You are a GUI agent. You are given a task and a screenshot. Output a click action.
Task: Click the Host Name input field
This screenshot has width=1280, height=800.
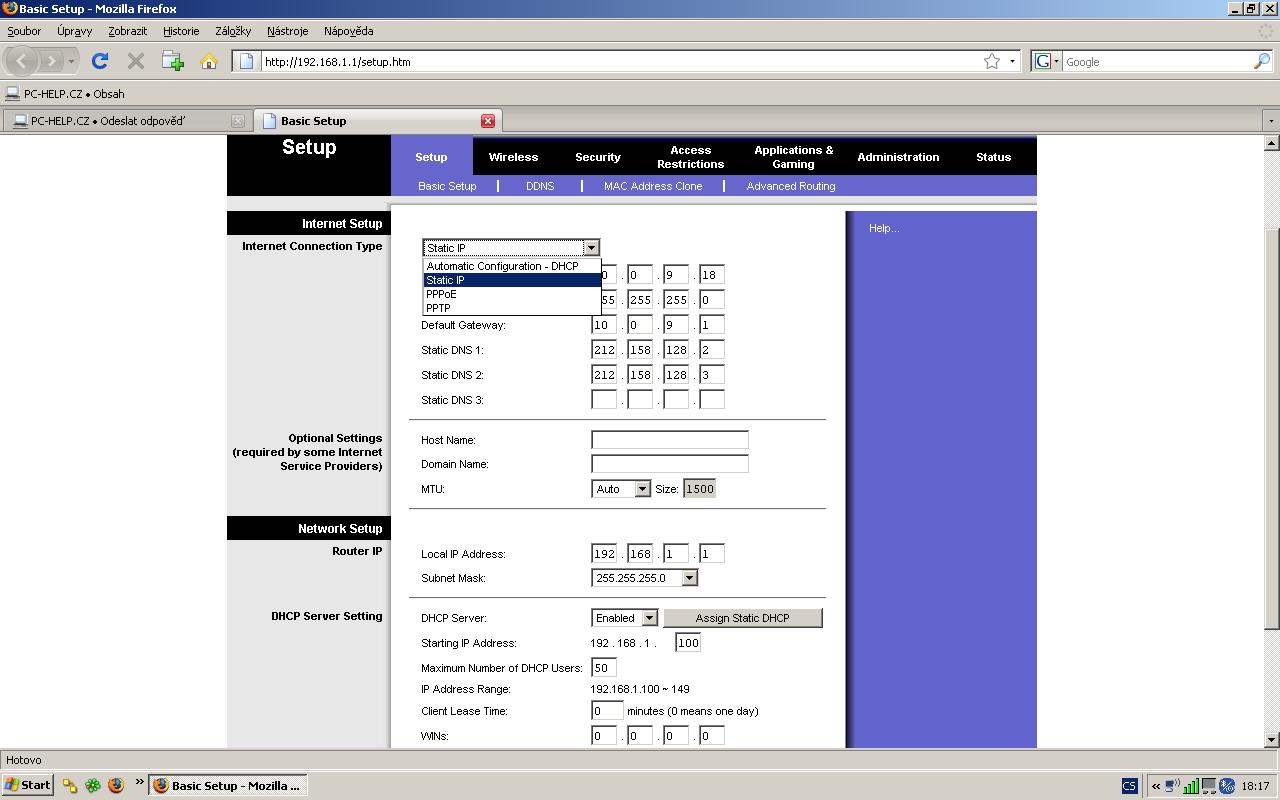(x=669, y=440)
